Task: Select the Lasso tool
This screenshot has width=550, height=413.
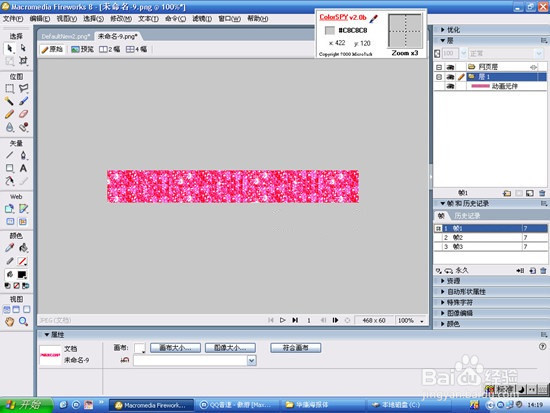Action: point(23,88)
